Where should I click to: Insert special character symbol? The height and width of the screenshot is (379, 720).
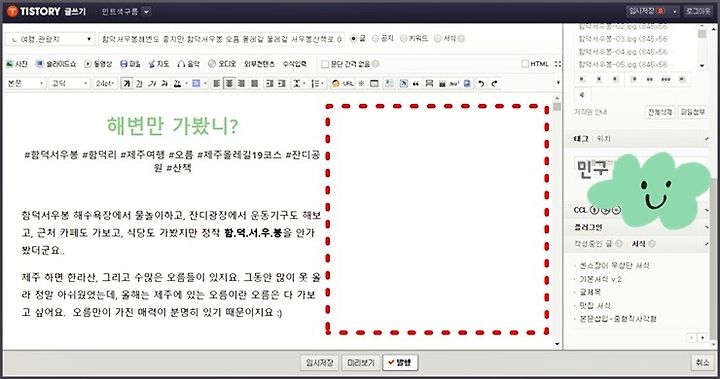(362, 83)
